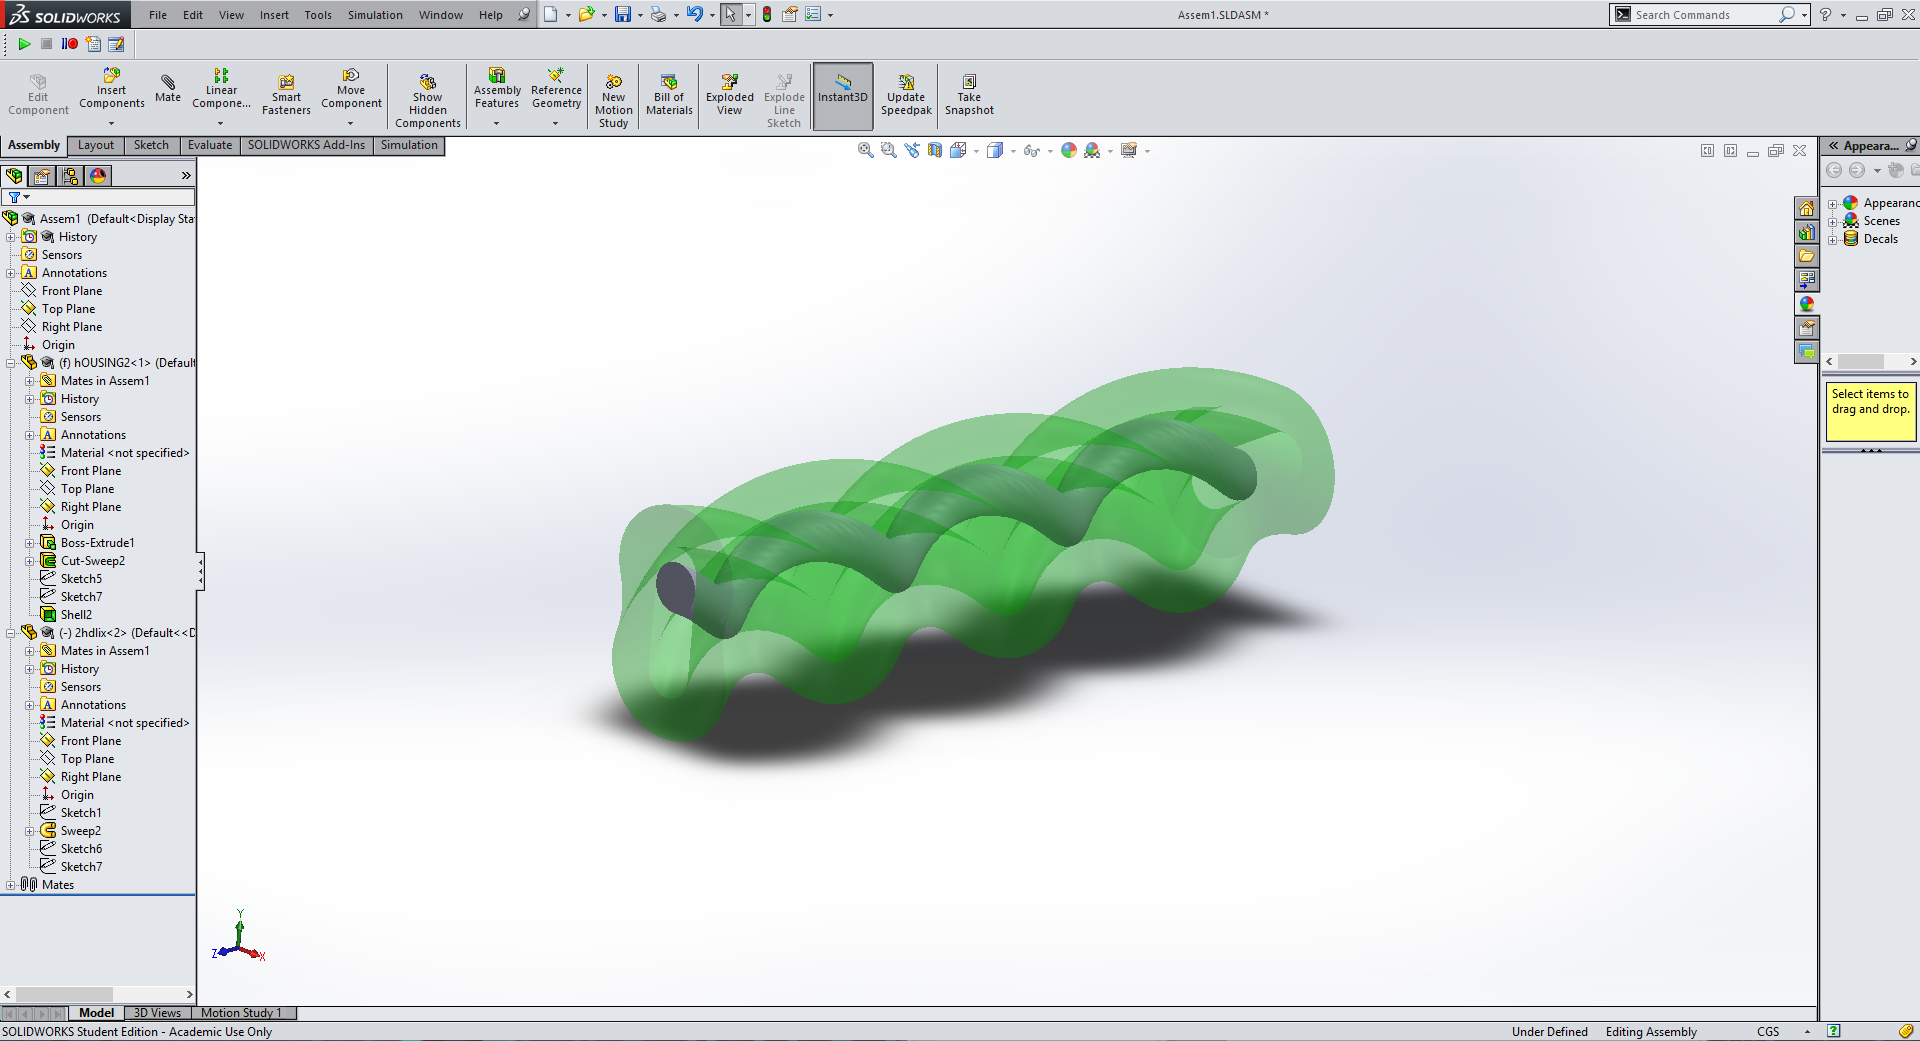Open the FeatureManager design tree tab
1920x1041 pixels.
15,176
